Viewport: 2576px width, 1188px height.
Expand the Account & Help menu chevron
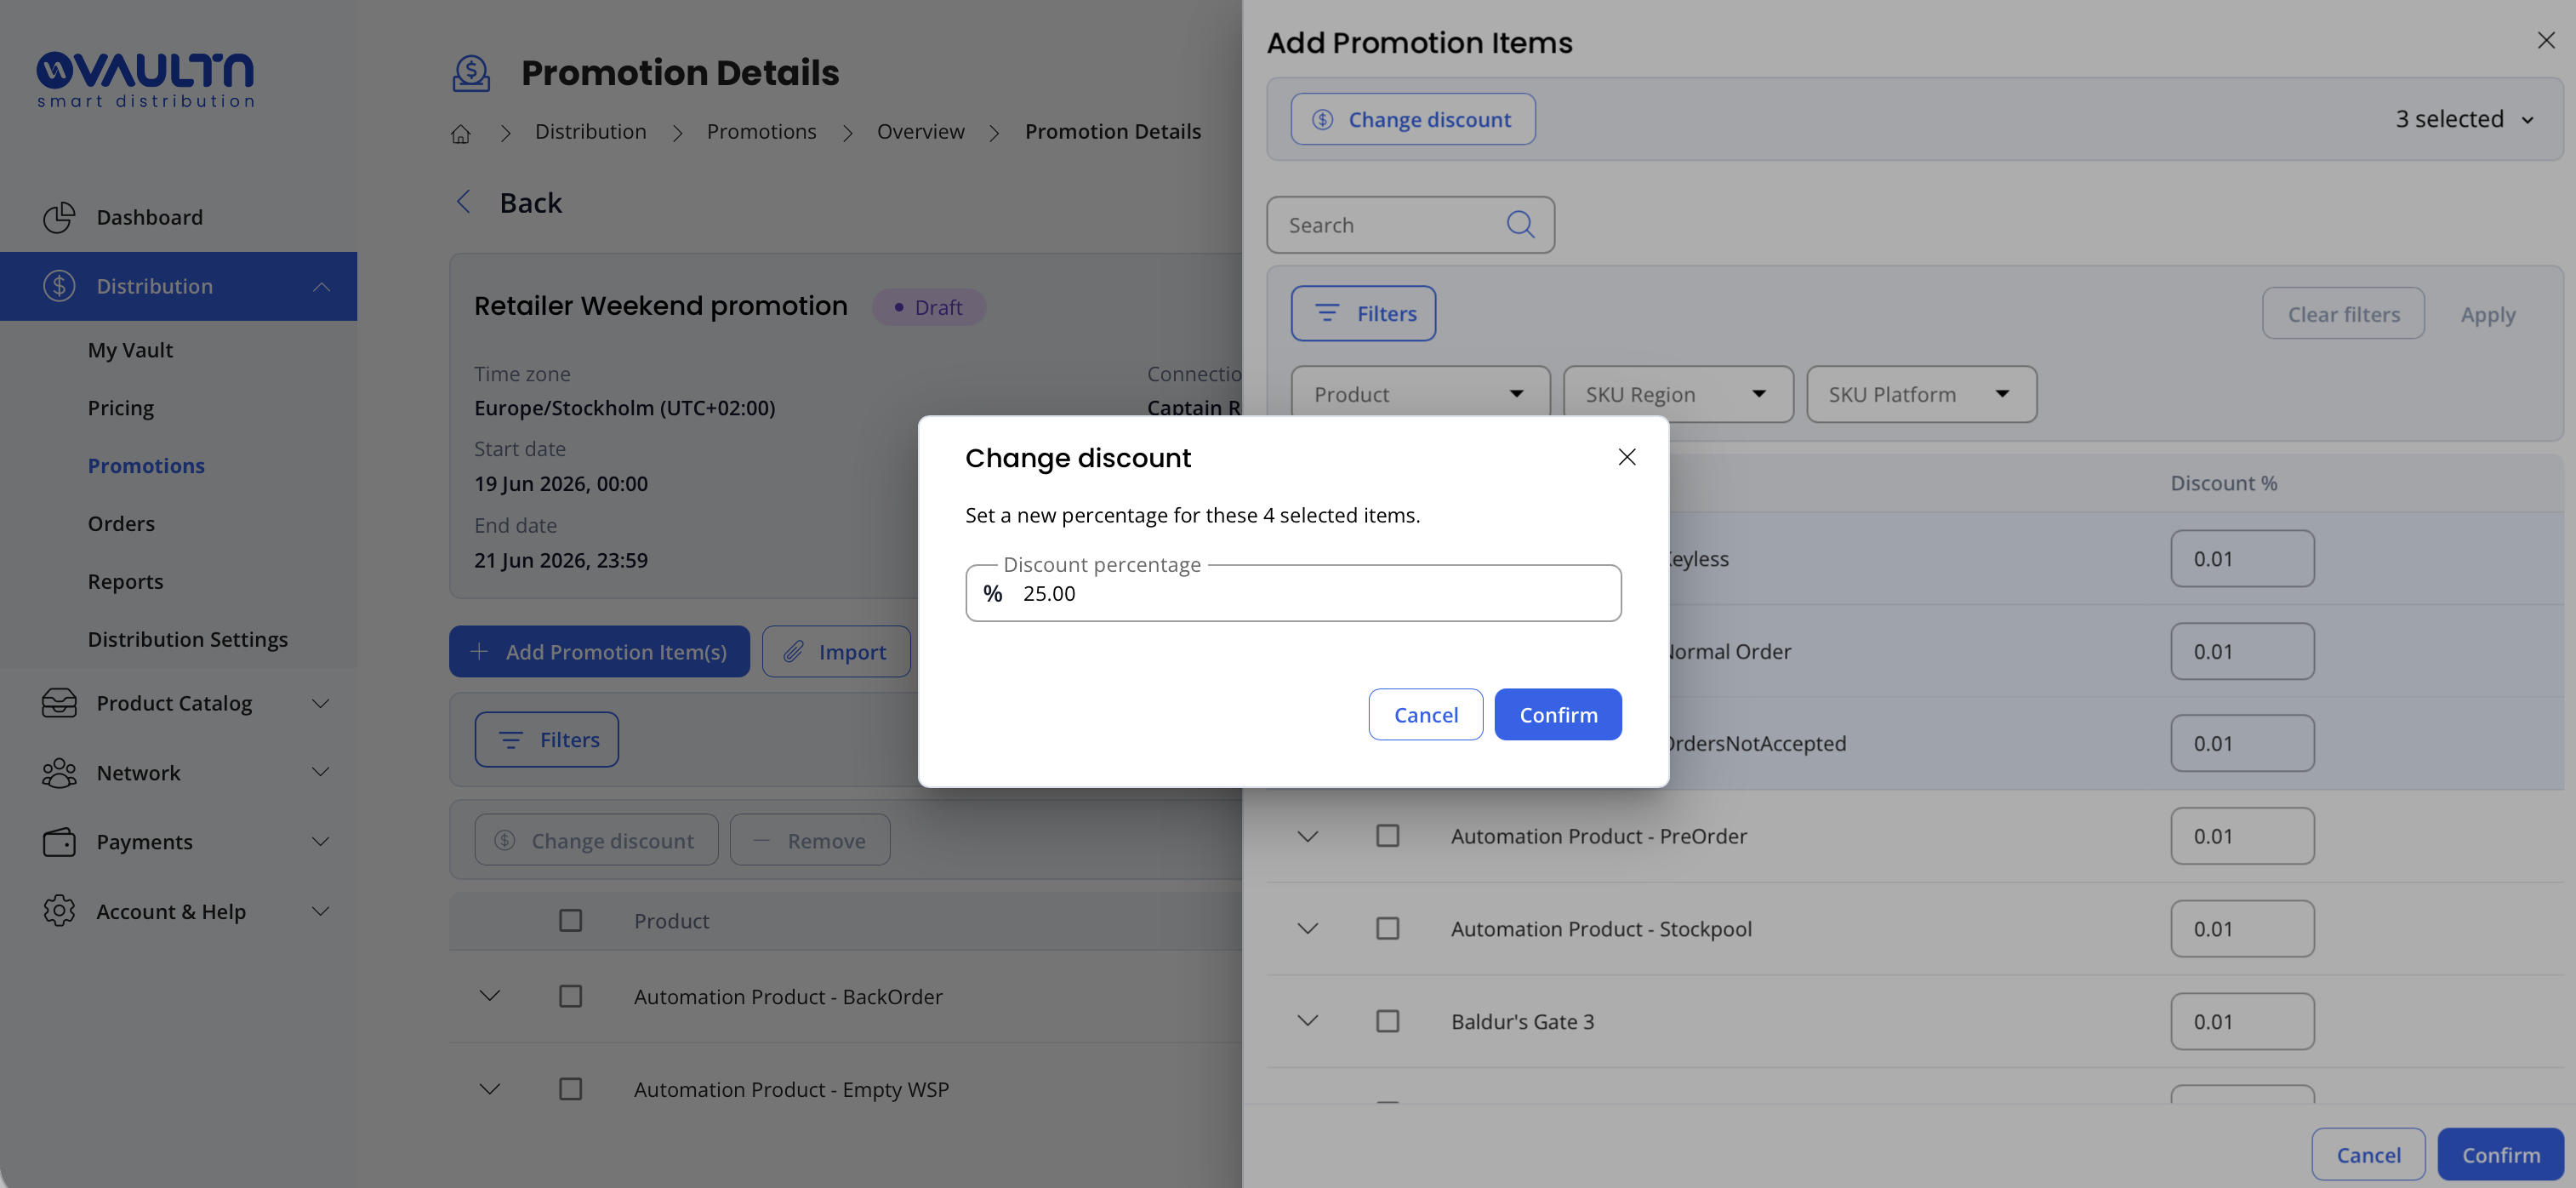(x=320, y=911)
